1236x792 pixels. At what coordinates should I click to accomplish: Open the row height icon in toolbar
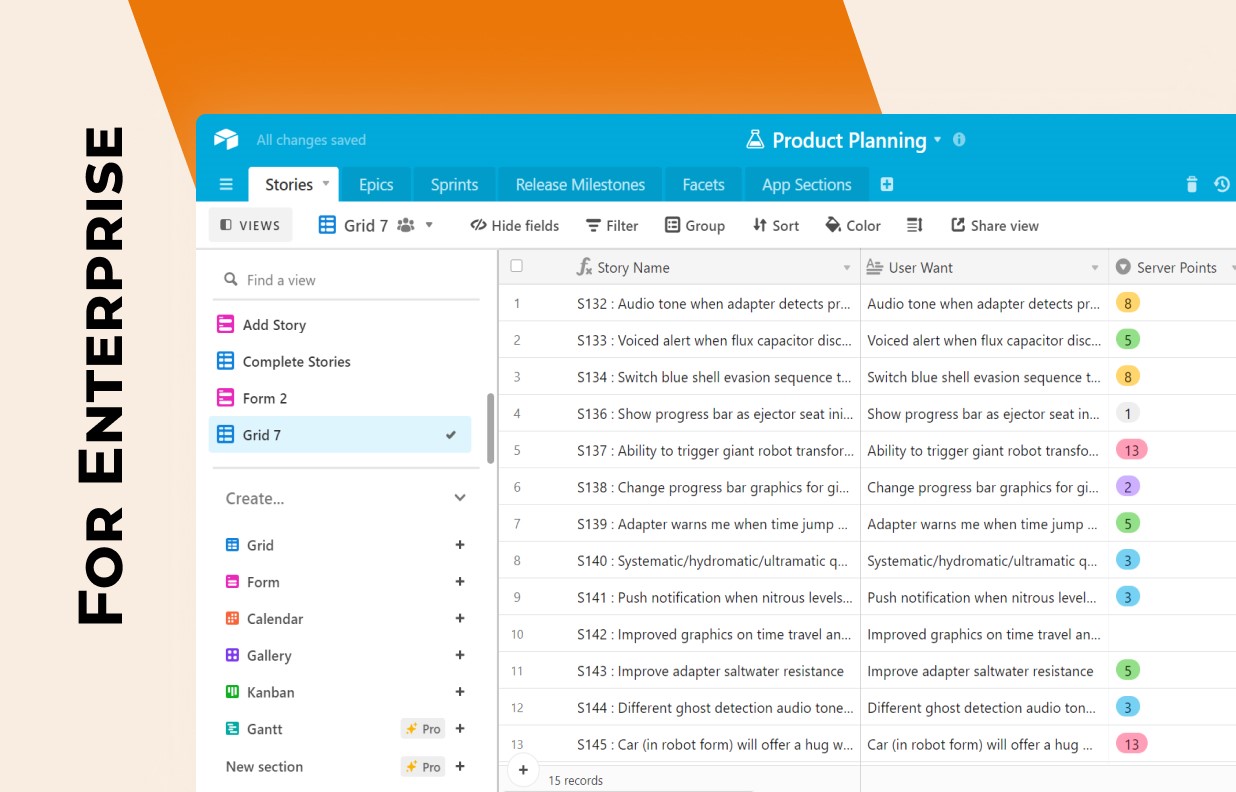coord(914,226)
